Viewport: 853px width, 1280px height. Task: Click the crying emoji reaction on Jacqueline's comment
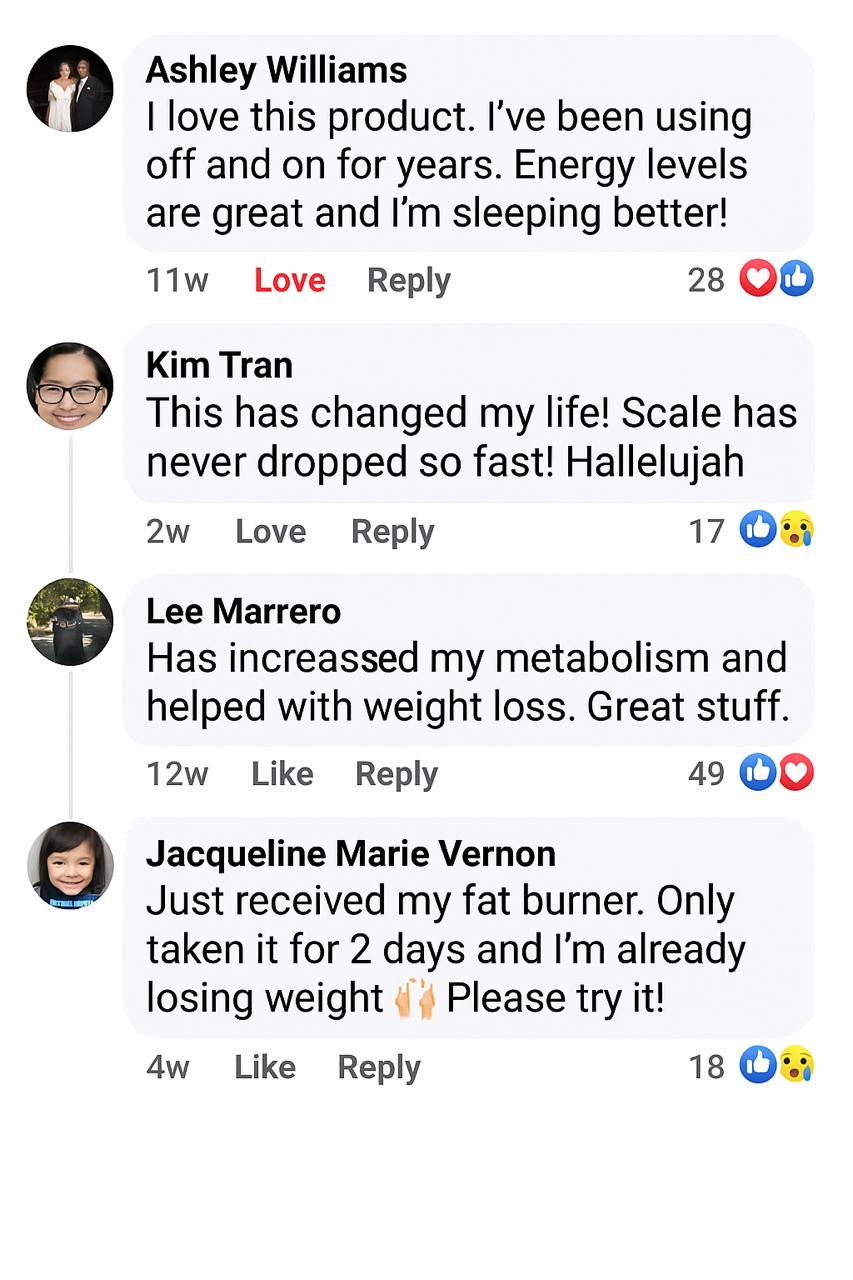796,1066
